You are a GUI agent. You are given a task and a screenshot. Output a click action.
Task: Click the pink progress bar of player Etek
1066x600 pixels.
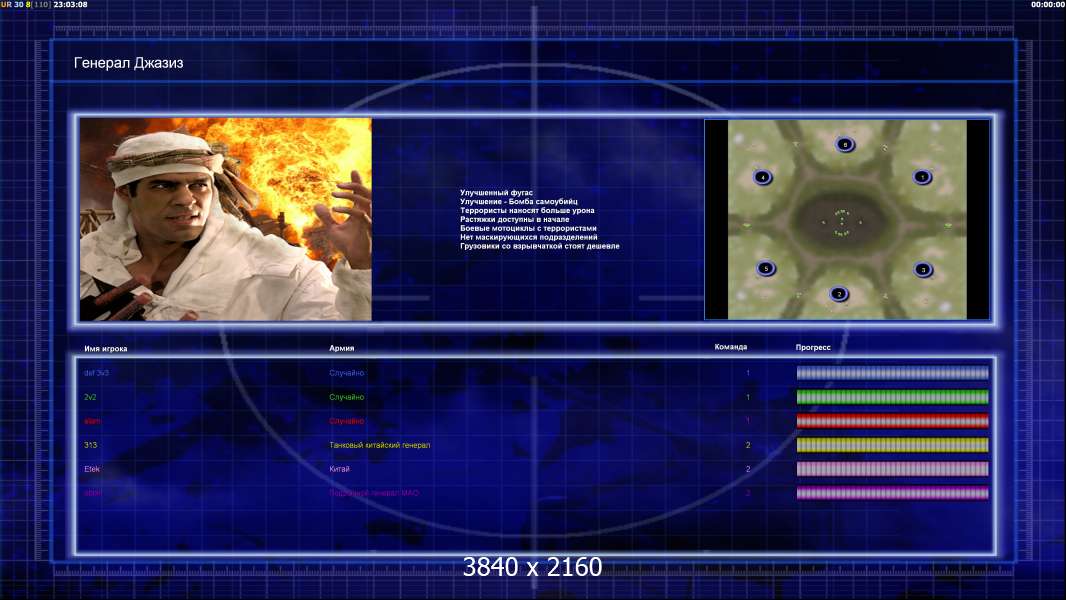tap(892, 469)
